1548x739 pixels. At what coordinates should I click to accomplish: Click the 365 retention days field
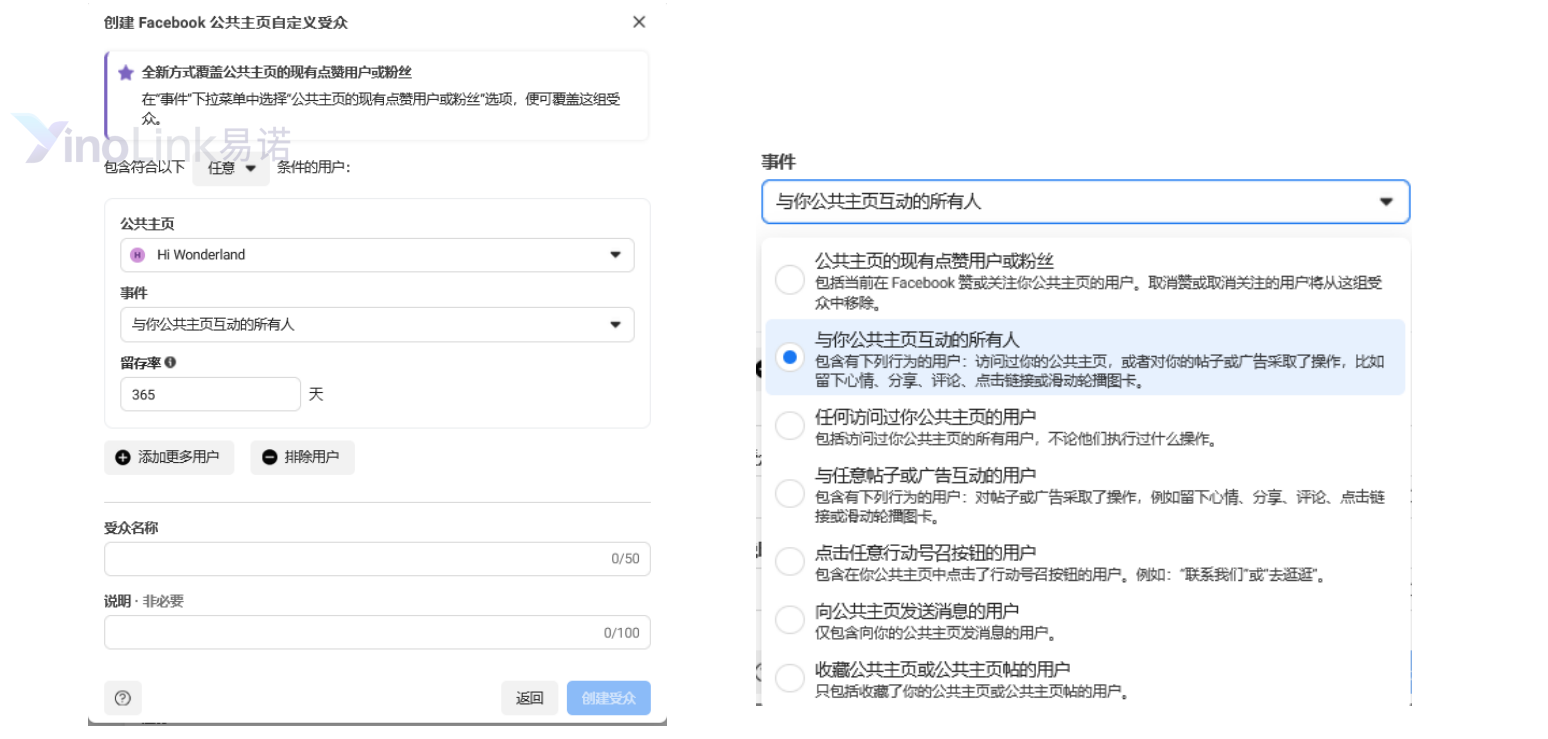pyautogui.click(x=210, y=394)
